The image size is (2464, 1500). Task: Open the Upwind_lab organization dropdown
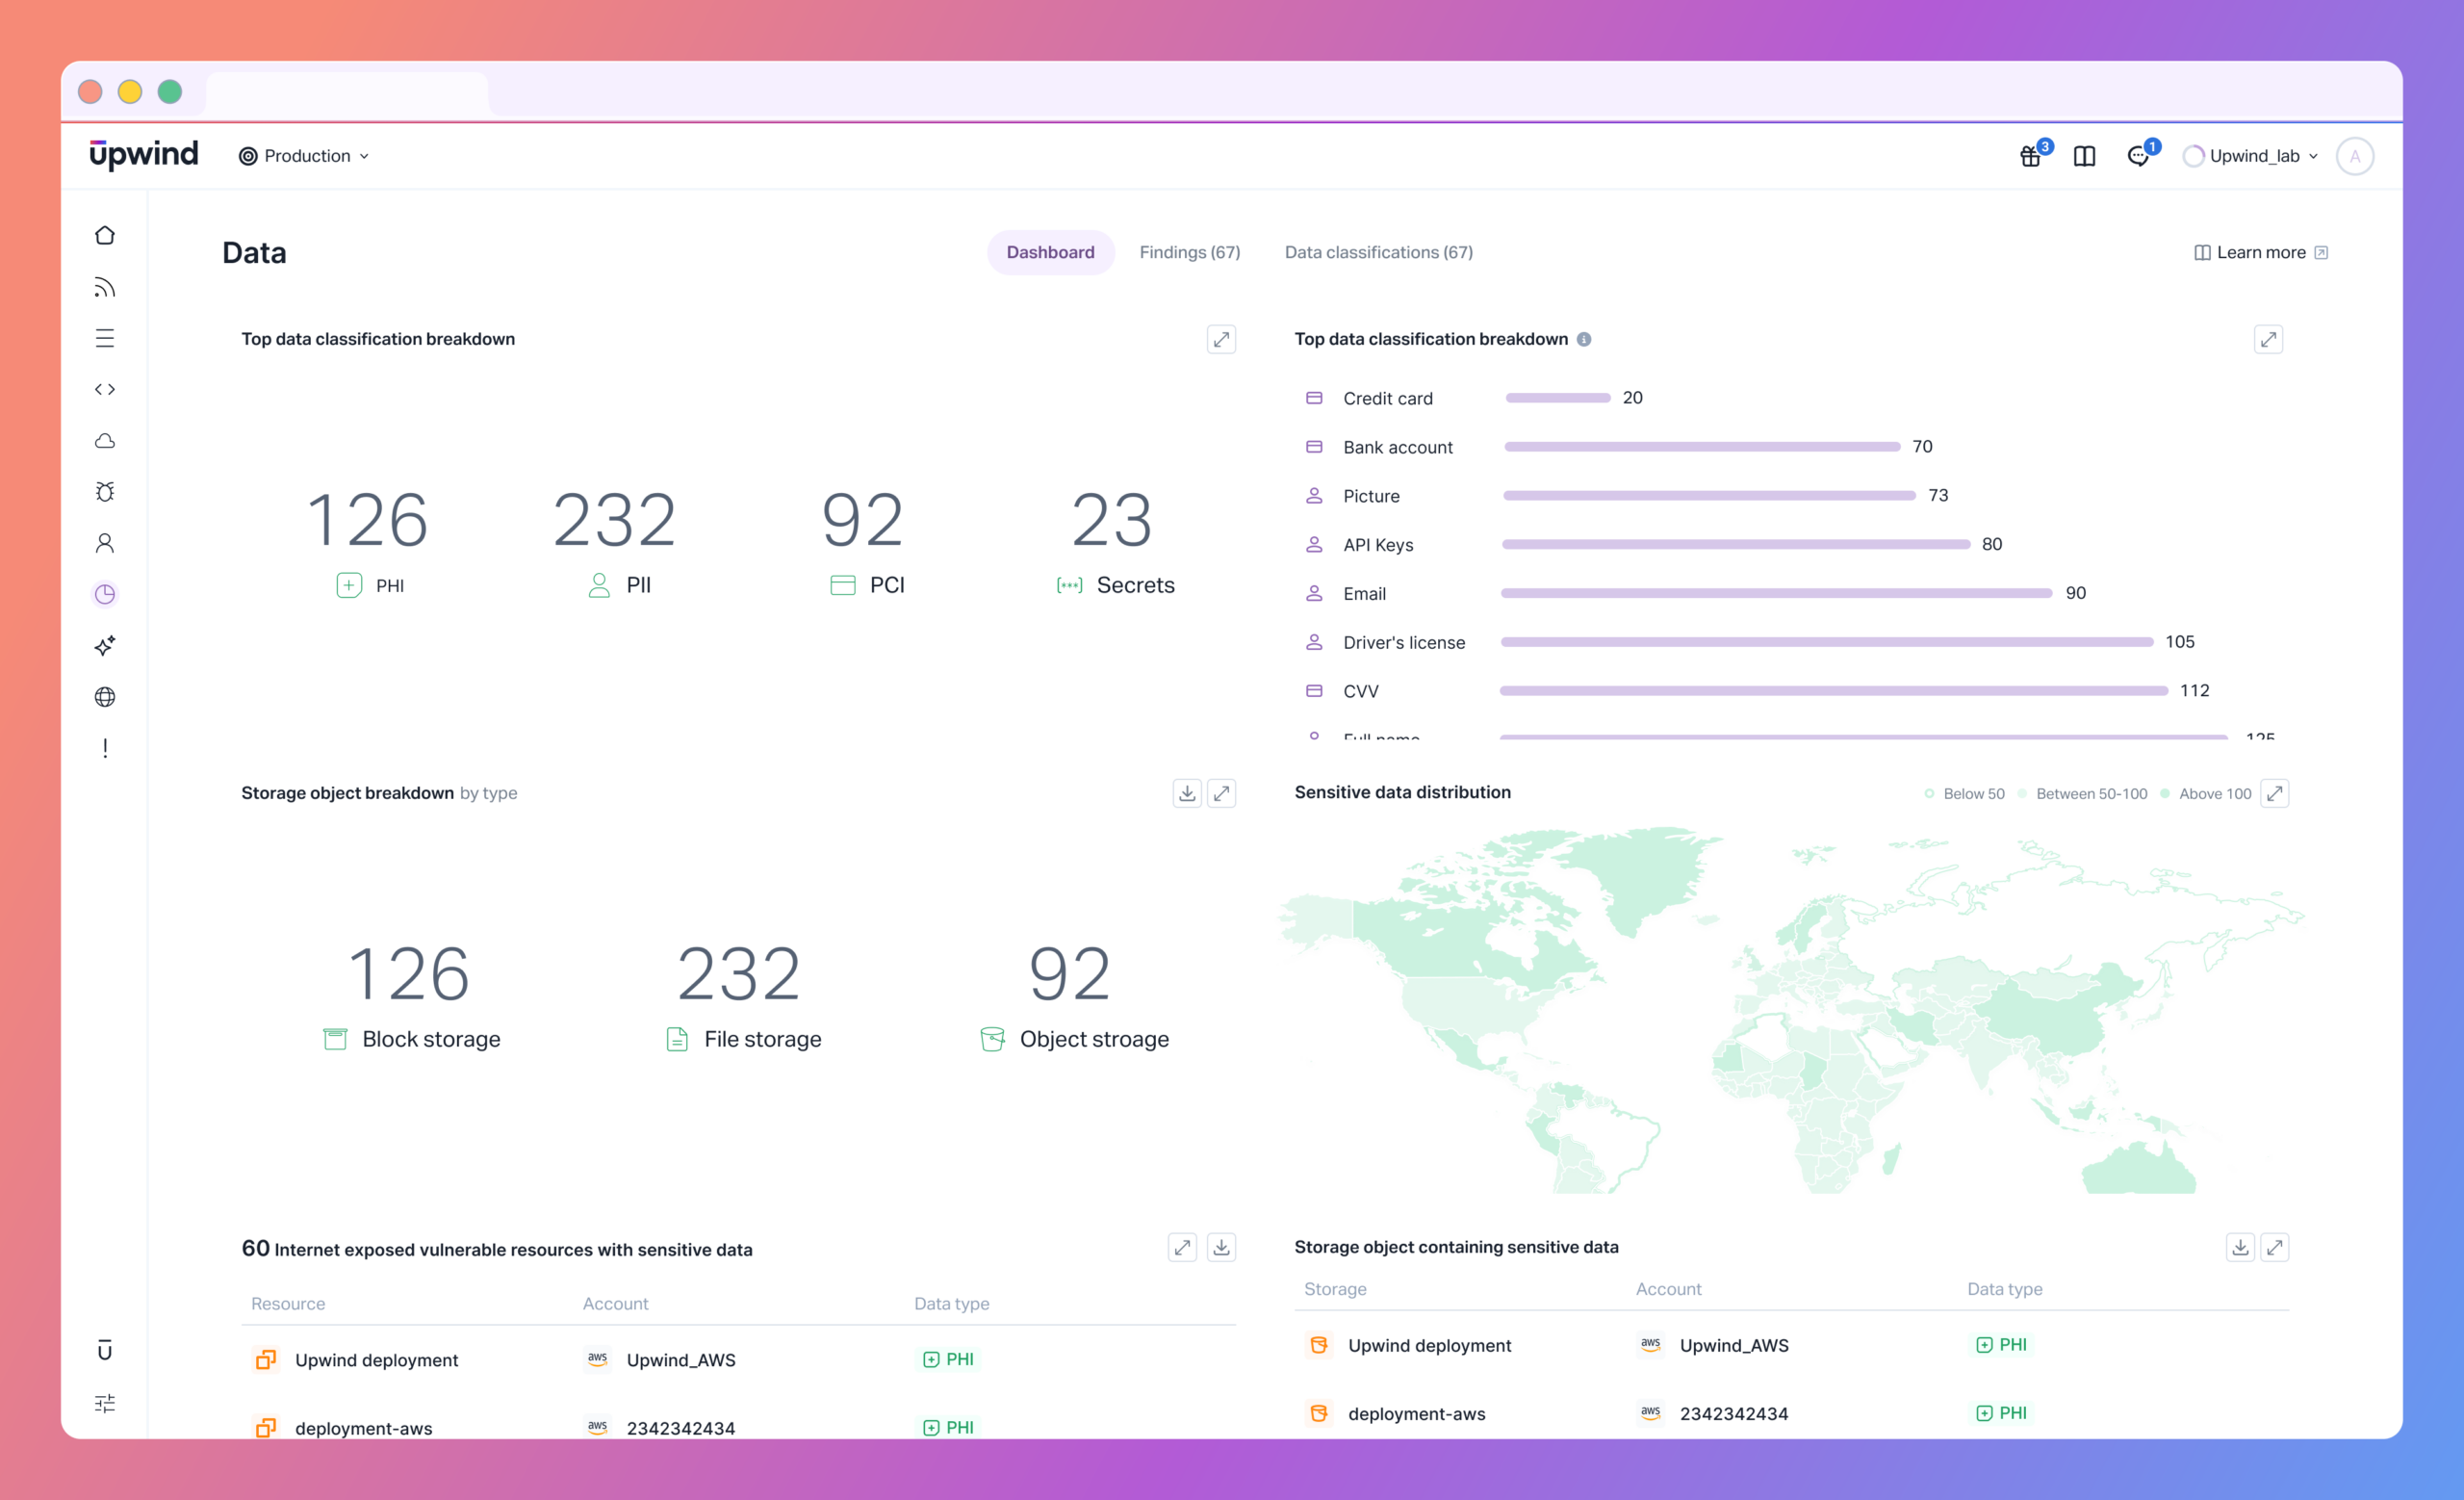coord(2251,156)
